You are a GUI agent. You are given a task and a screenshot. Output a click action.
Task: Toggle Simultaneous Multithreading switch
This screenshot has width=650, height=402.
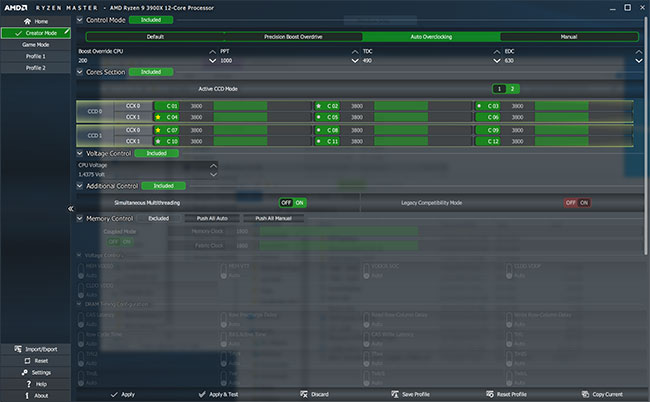293,203
